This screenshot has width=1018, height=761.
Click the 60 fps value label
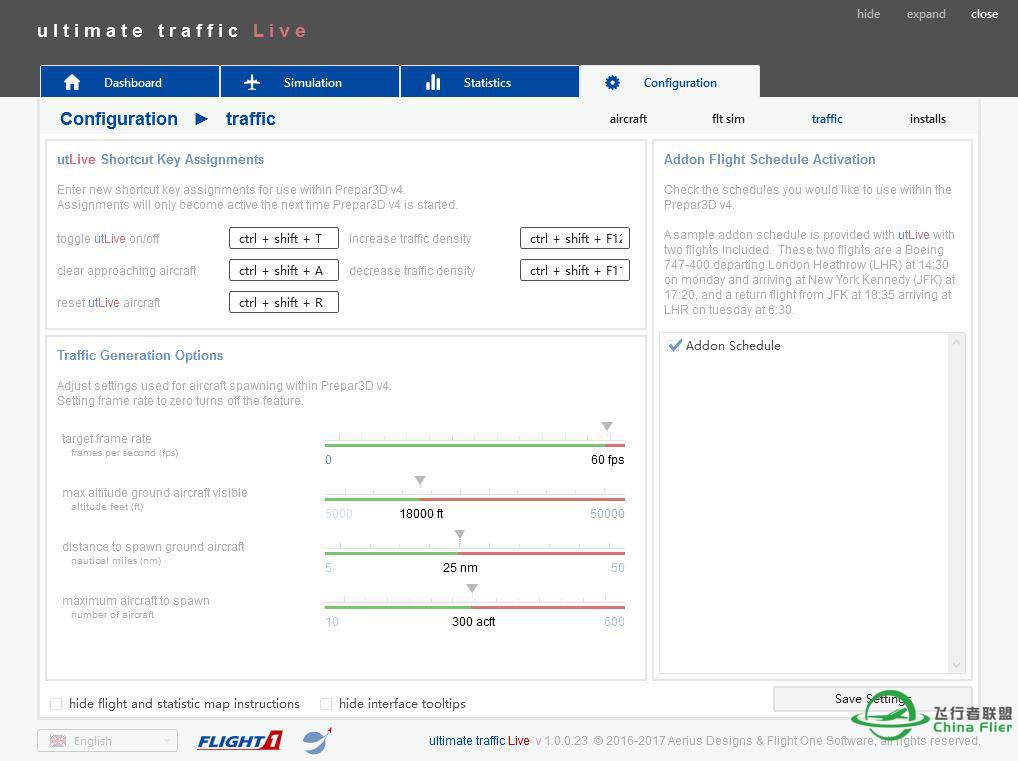(607, 460)
